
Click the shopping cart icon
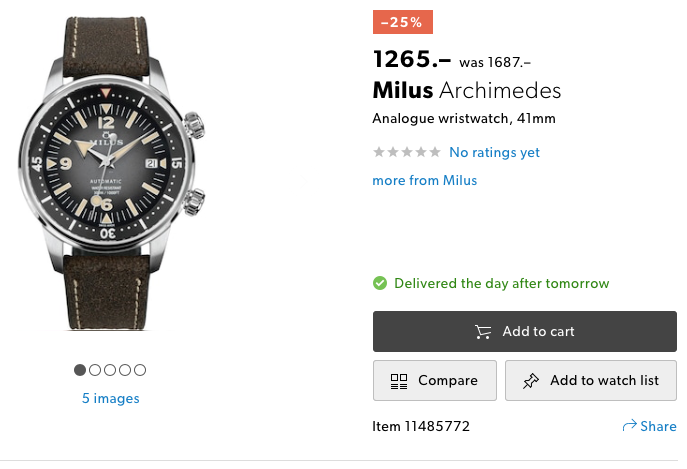483,332
